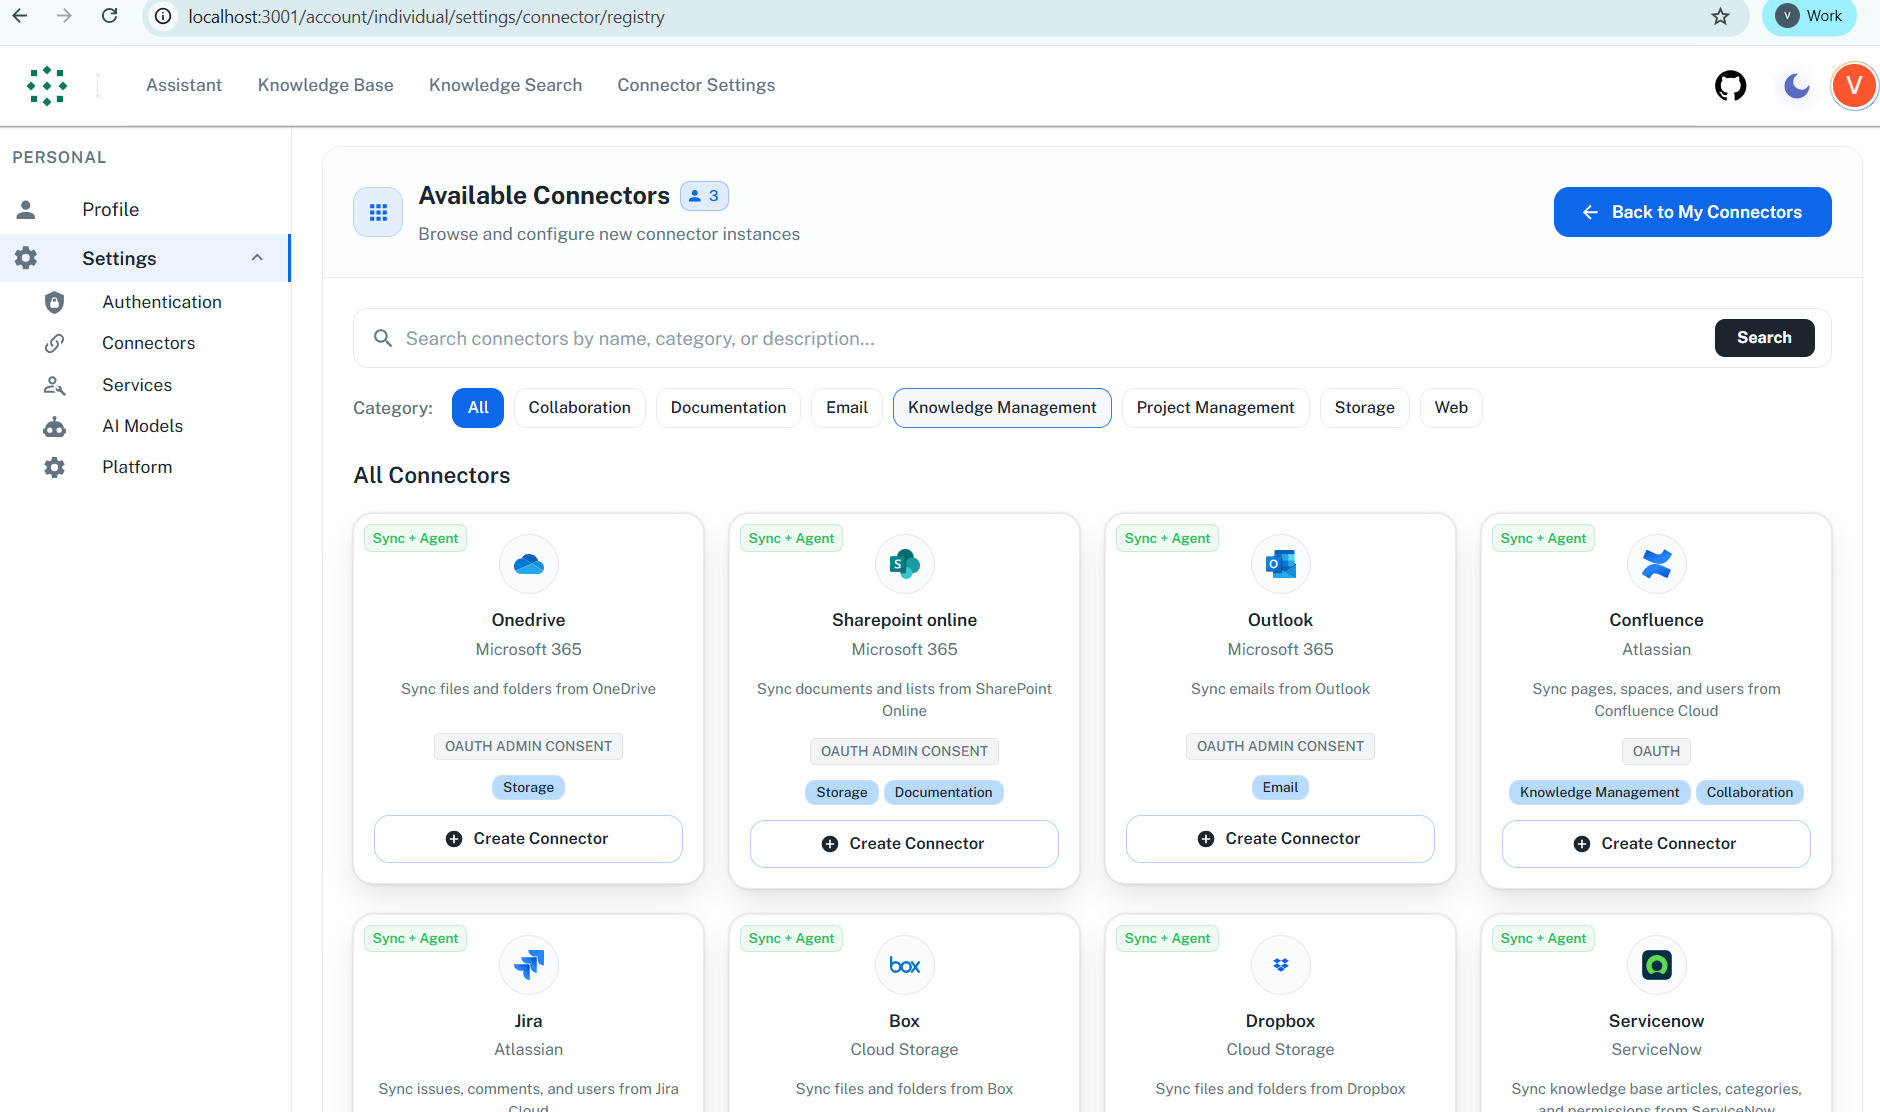
Task: Click the OneDrive cloud logo
Action: click(528, 564)
